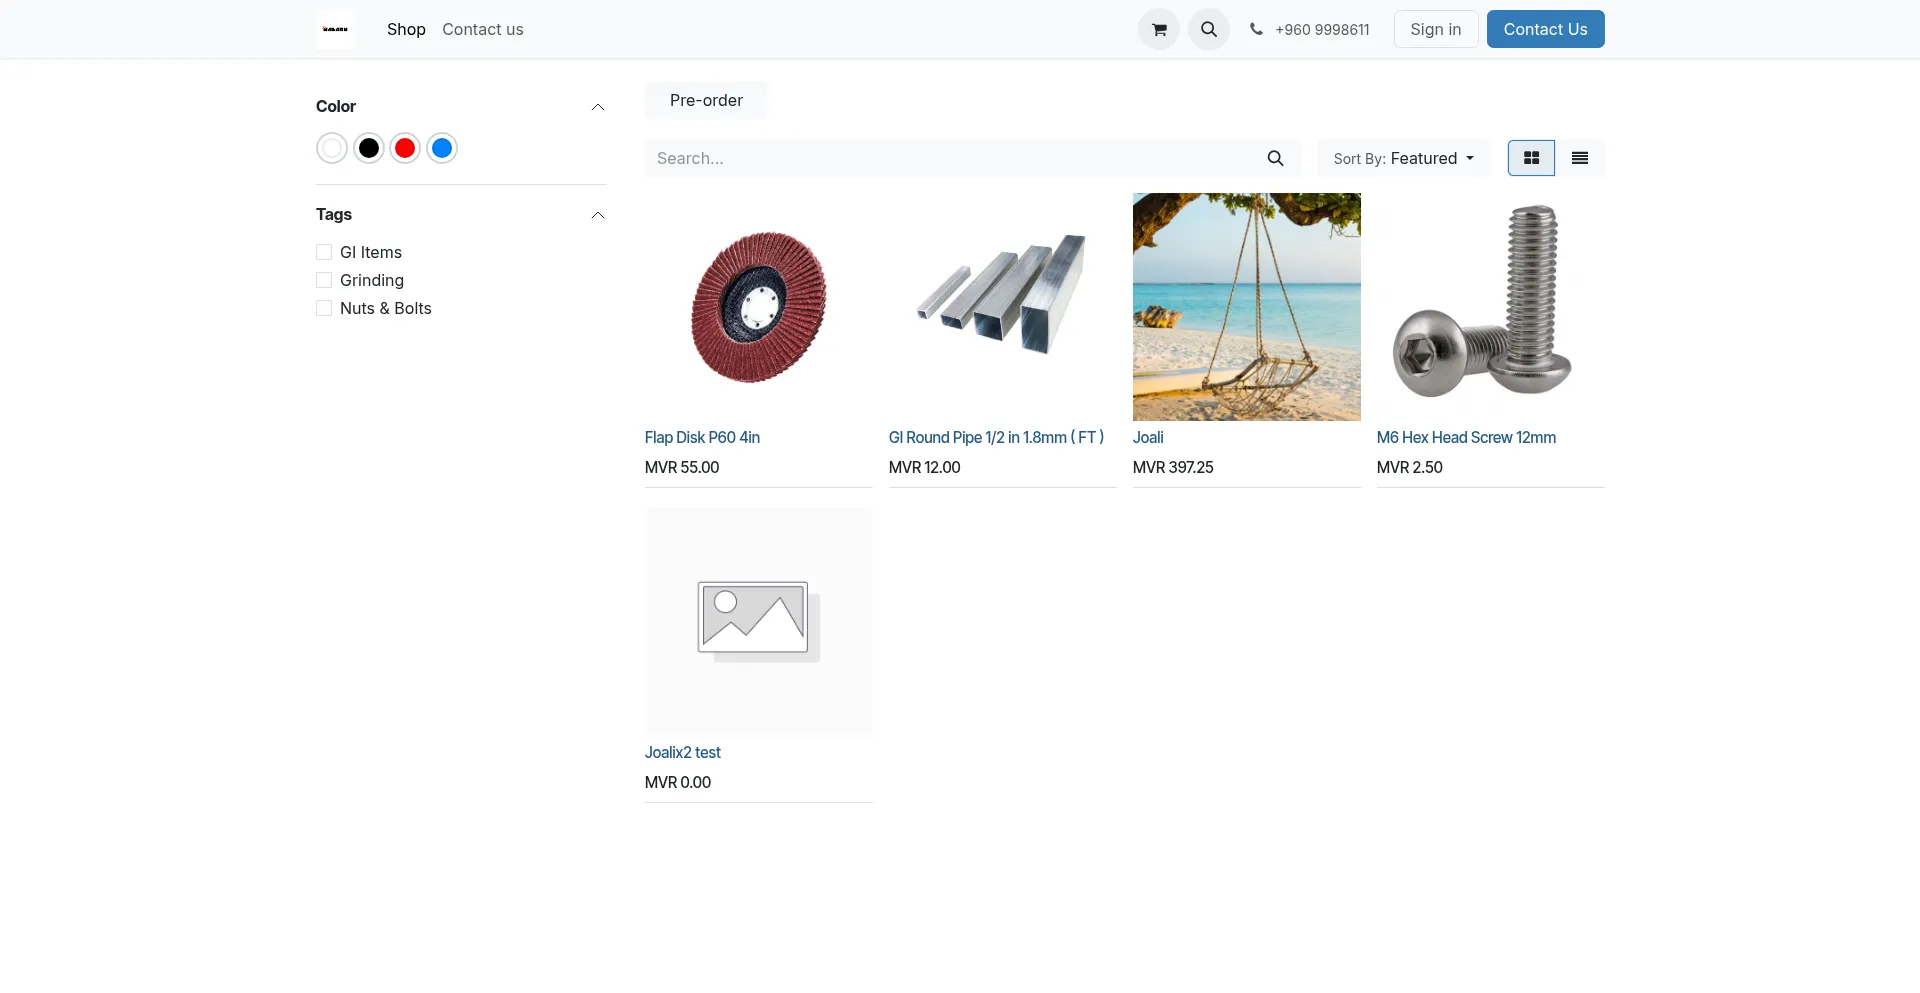Open Flap Disk P60 4in product link

point(702,437)
